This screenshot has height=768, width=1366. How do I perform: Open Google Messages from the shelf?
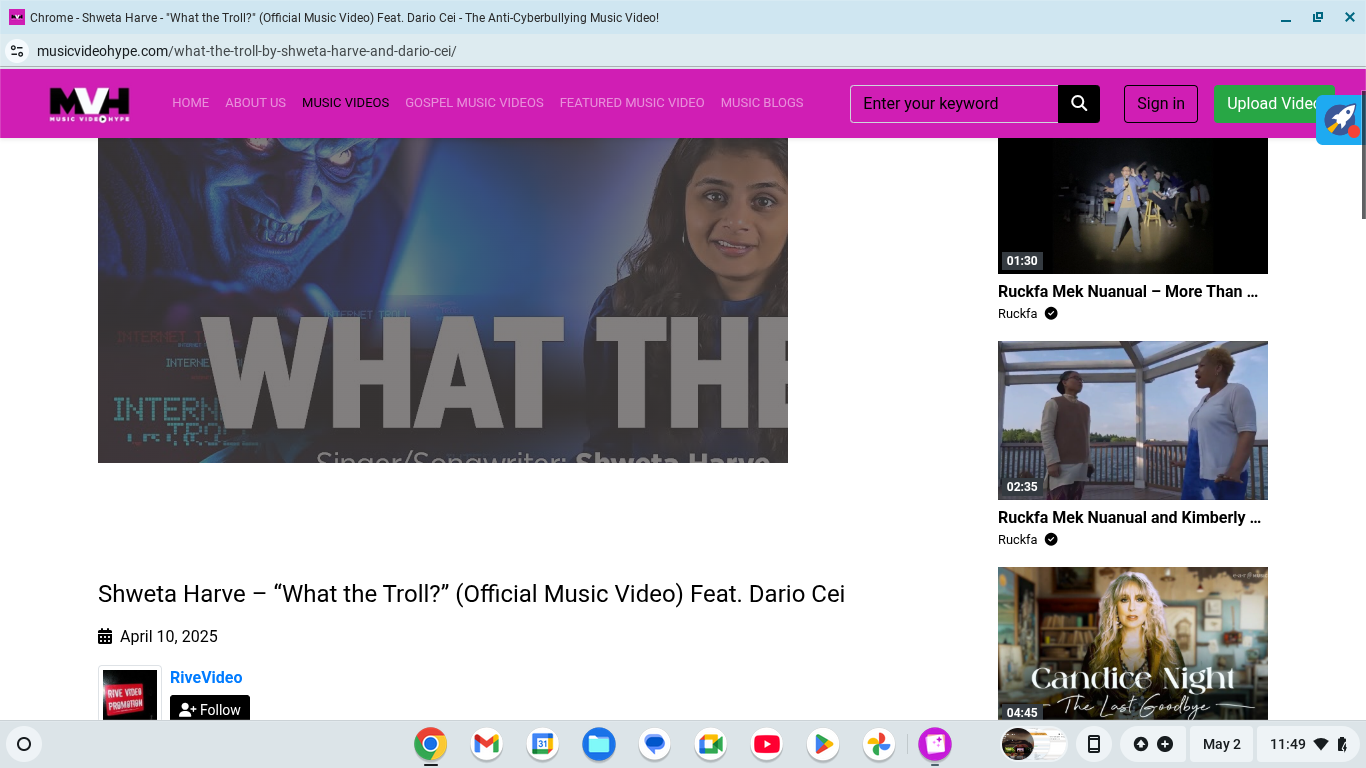[655, 744]
